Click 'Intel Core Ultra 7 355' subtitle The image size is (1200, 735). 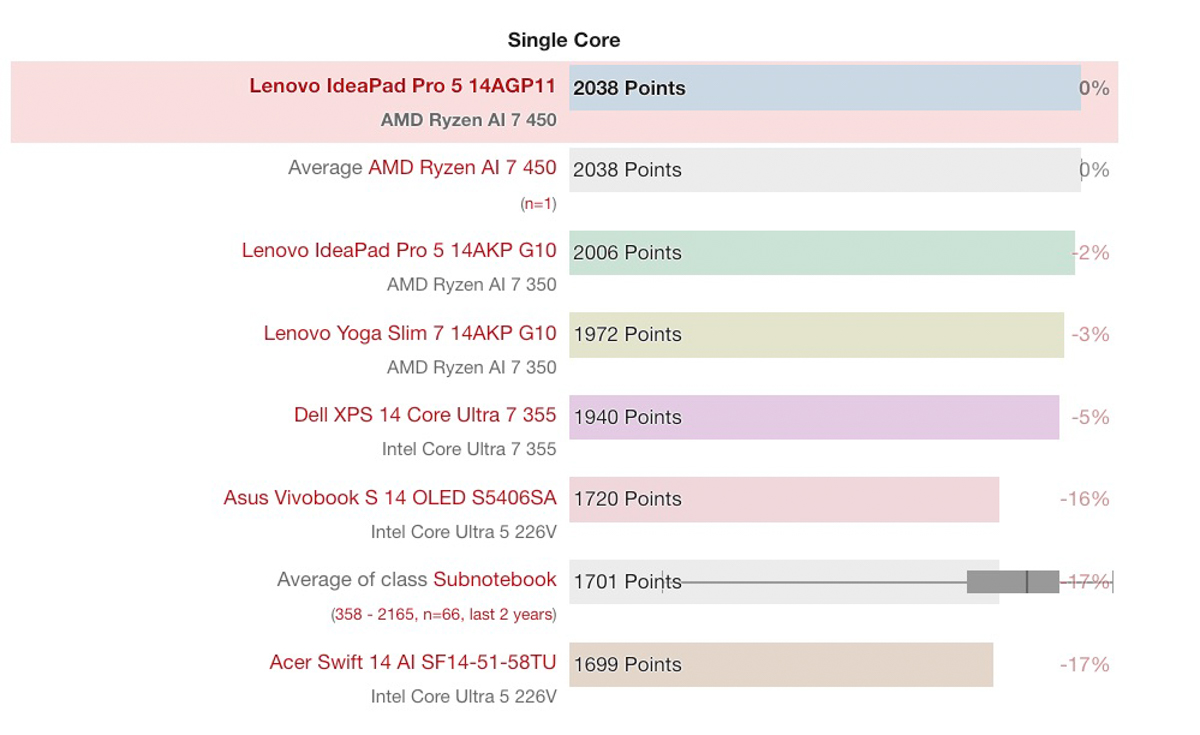pyautogui.click(x=469, y=449)
